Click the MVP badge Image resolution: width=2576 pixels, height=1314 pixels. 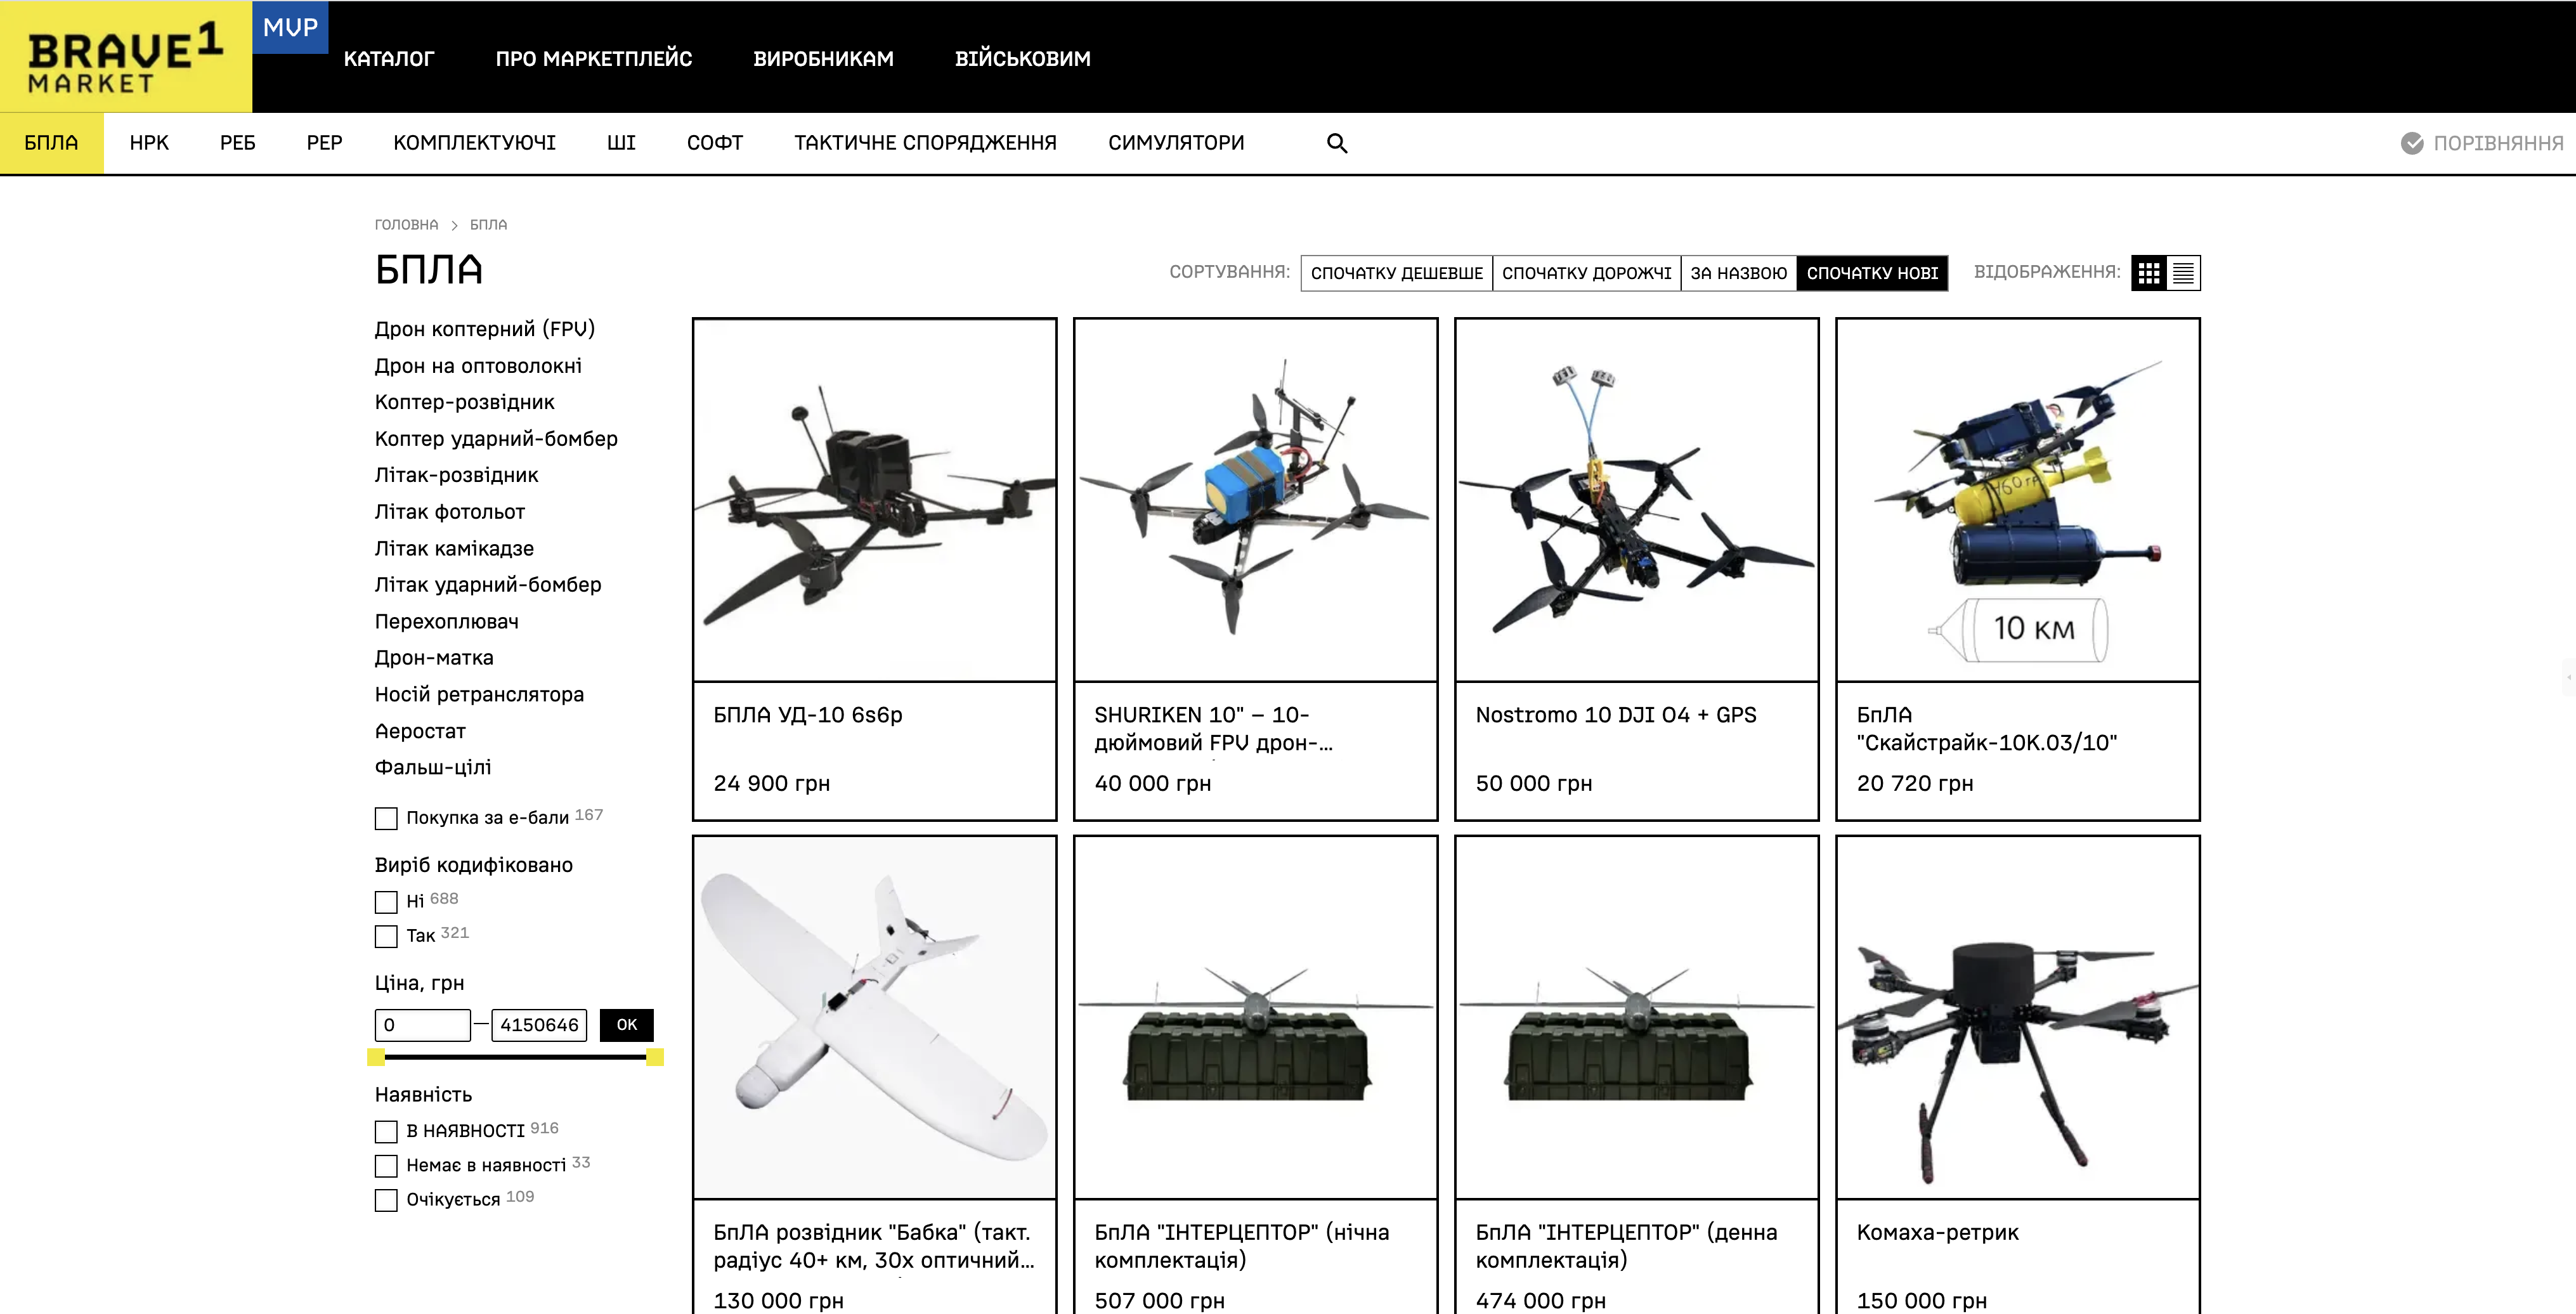pos(290,27)
